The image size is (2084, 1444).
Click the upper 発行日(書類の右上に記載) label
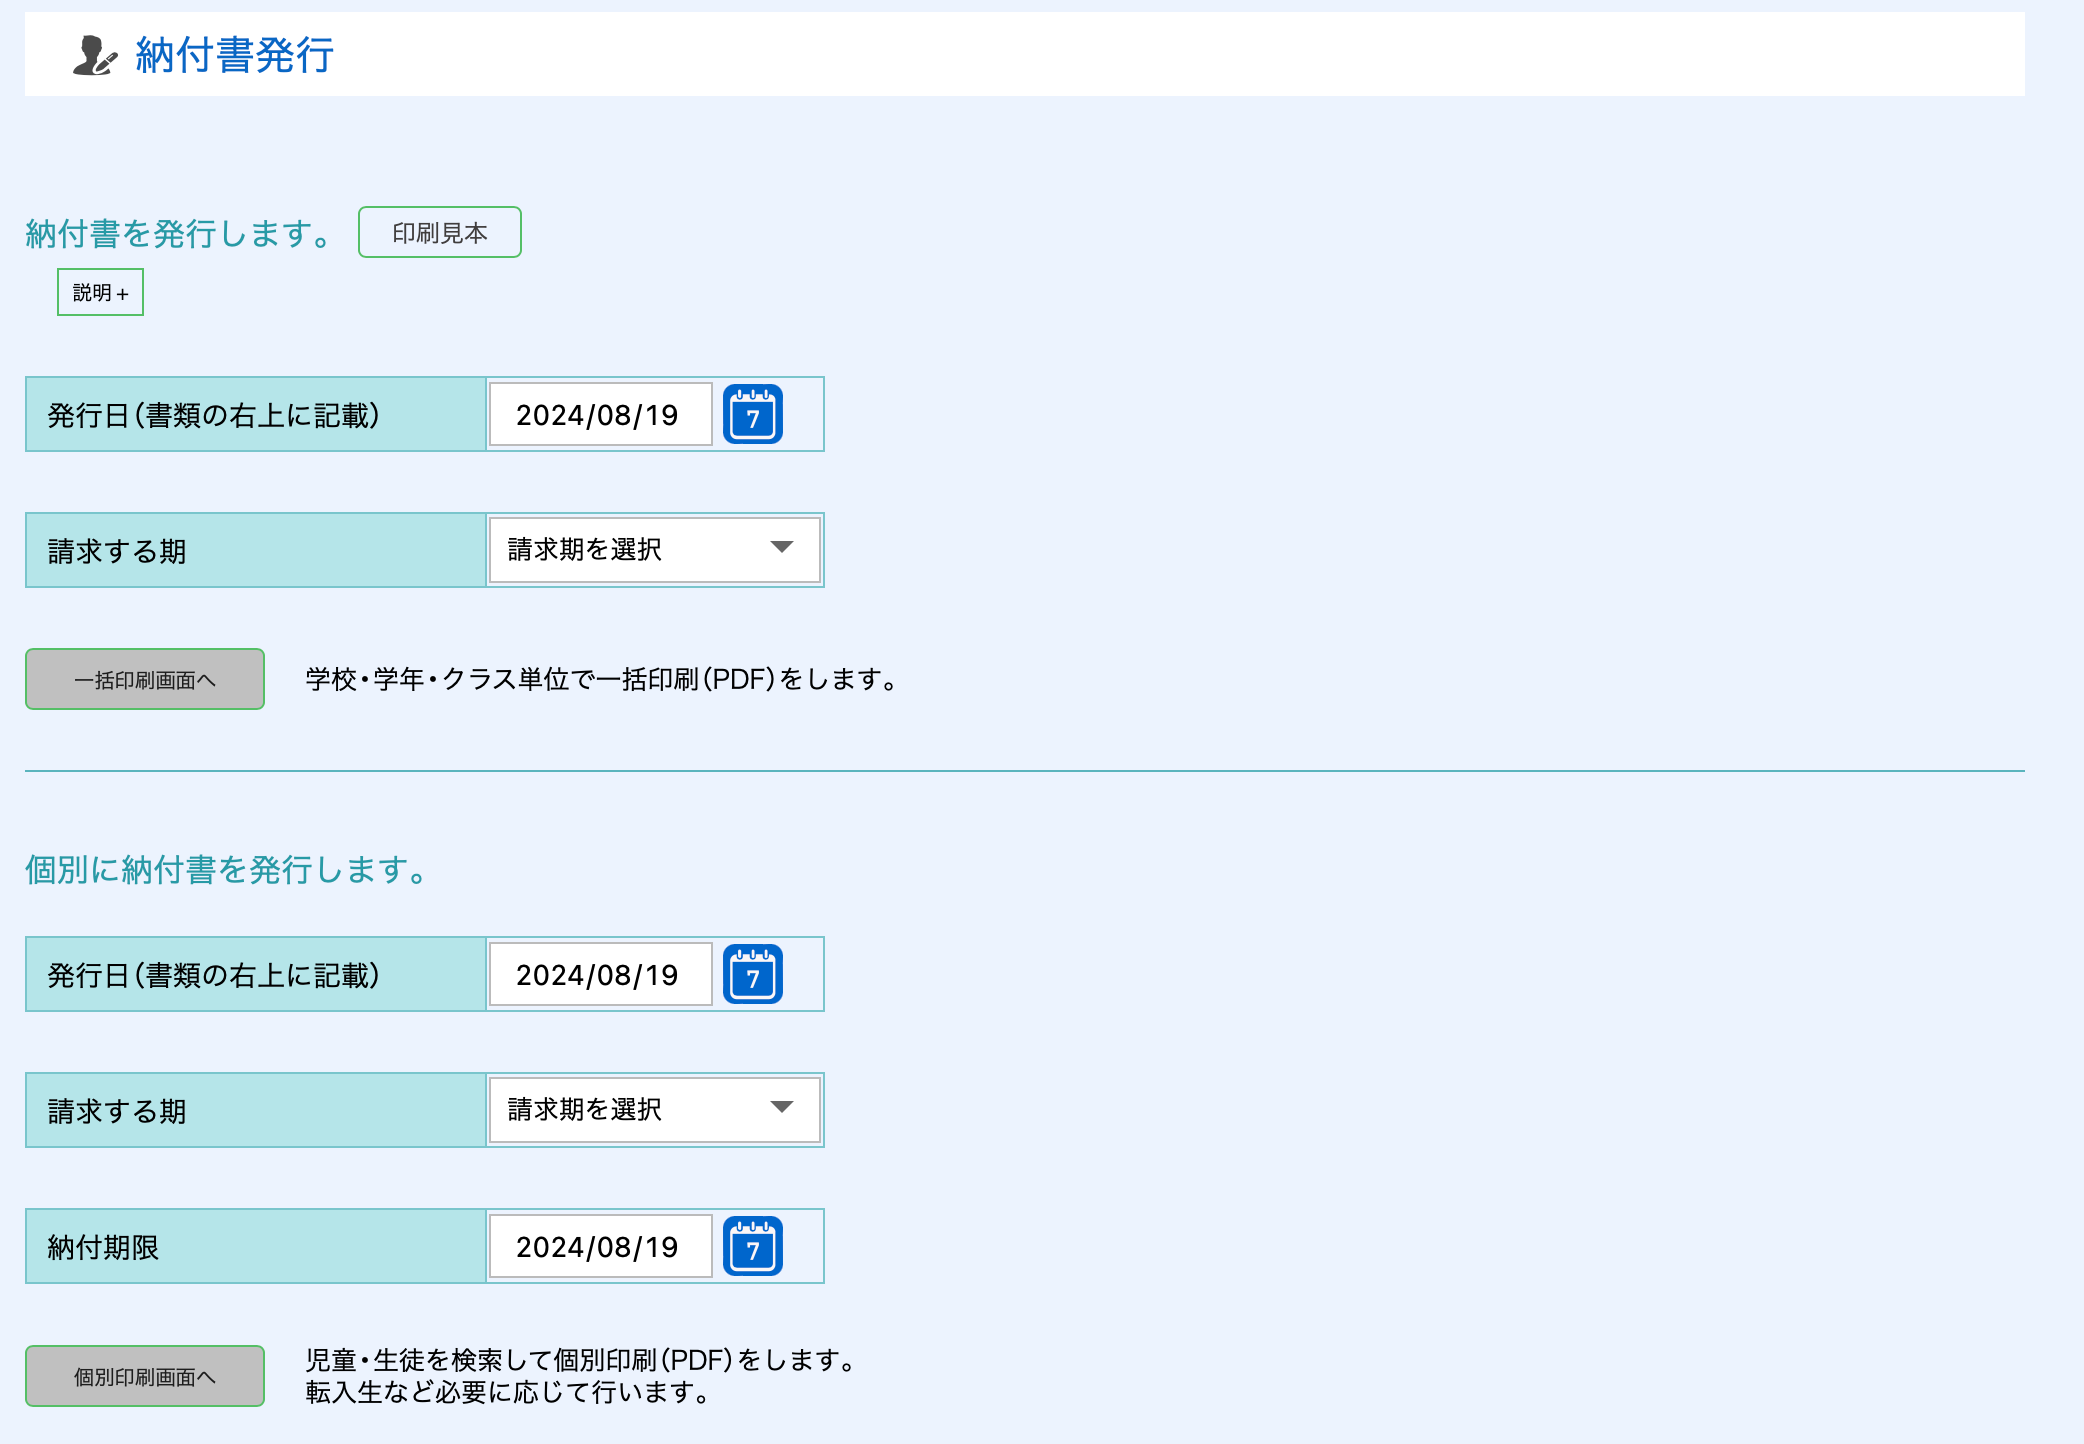(x=214, y=415)
